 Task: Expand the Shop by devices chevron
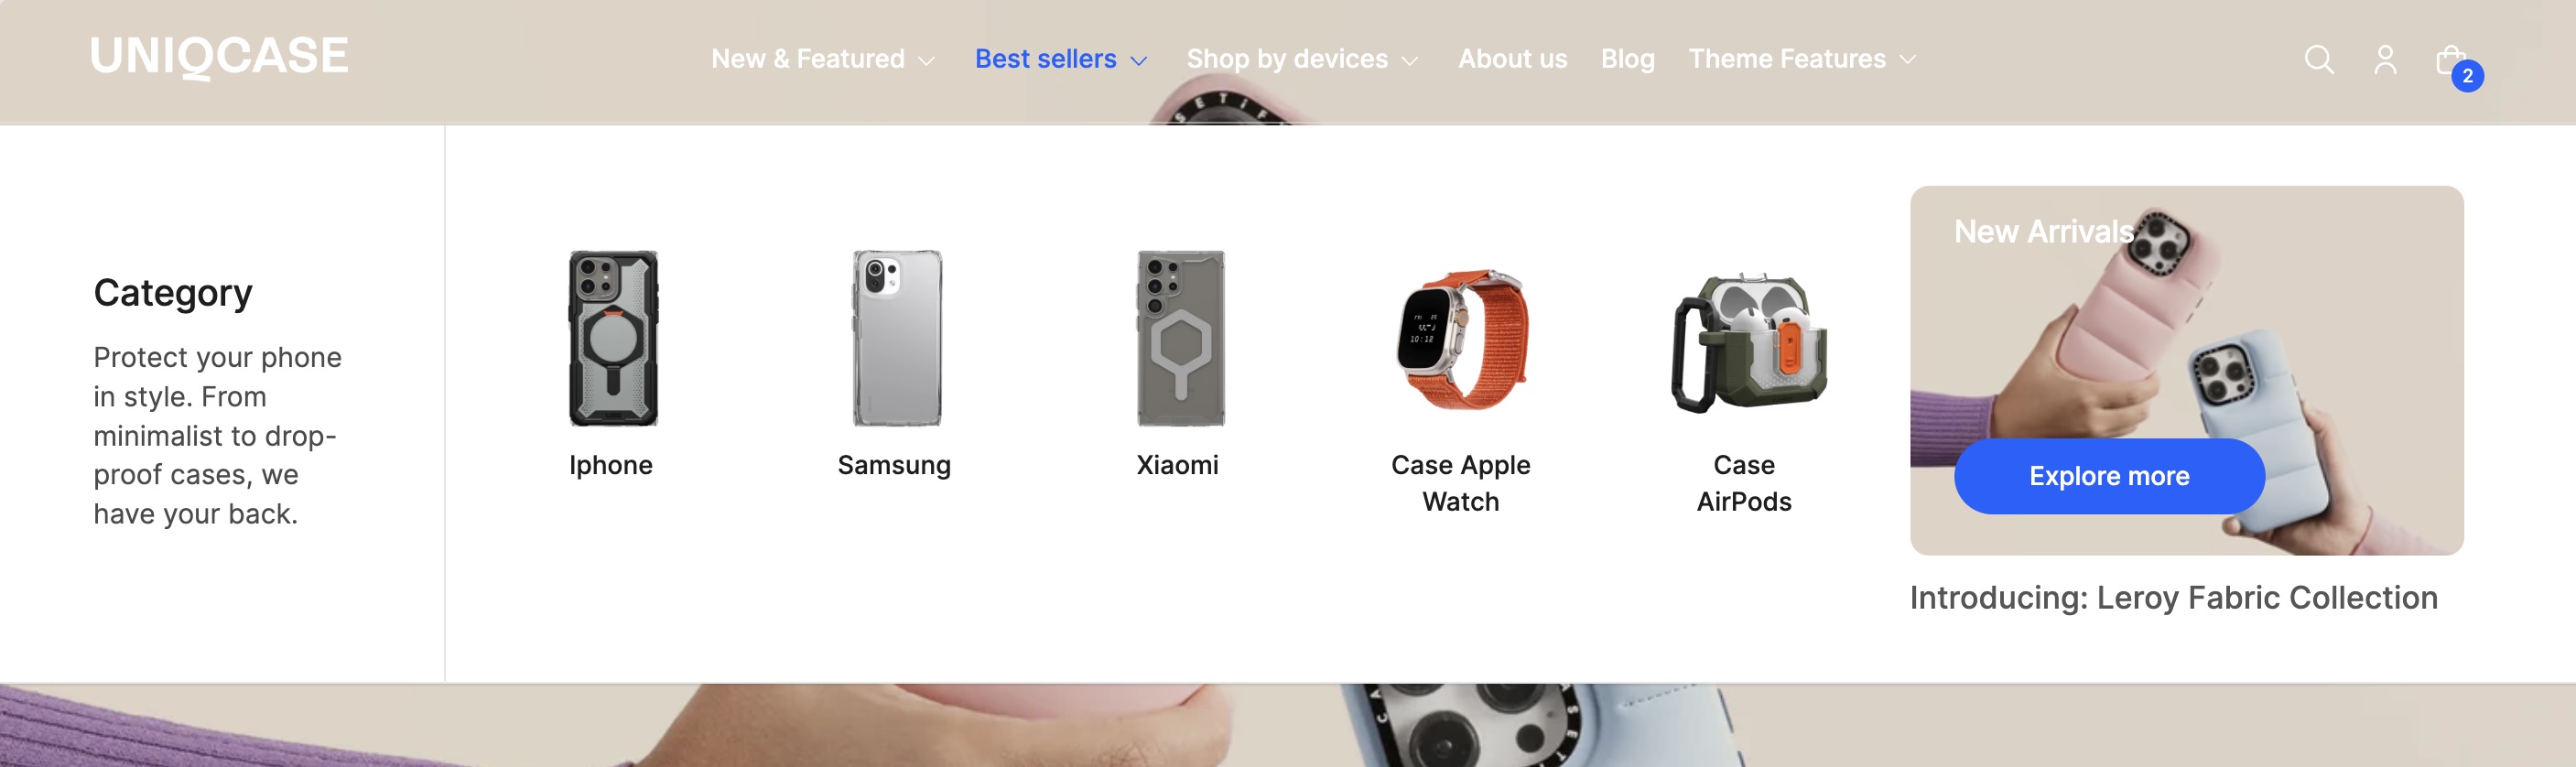click(x=1410, y=61)
